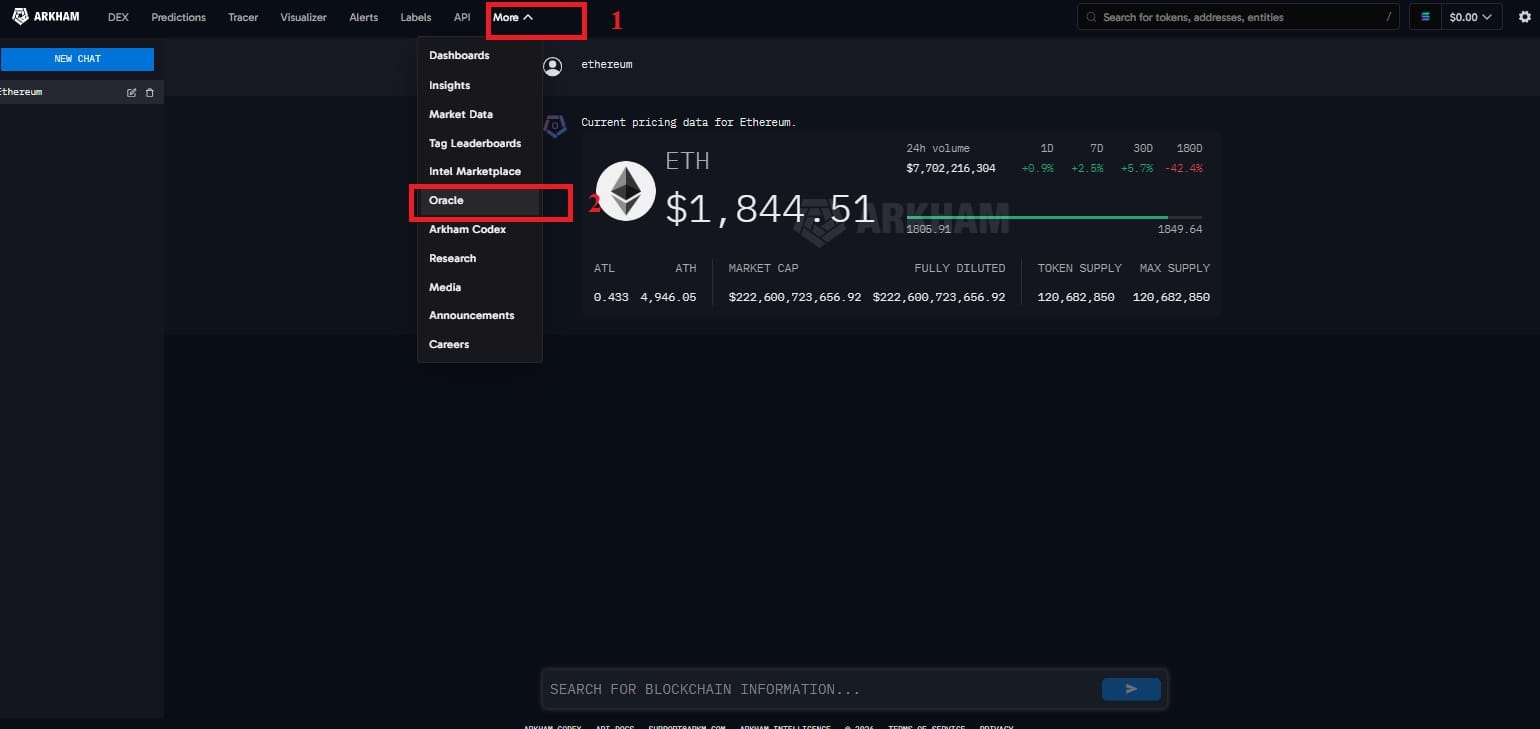Click the Ethereum coin logo
Image resolution: width=1540 pixels, height=729 pixels.
pos(626,190)
